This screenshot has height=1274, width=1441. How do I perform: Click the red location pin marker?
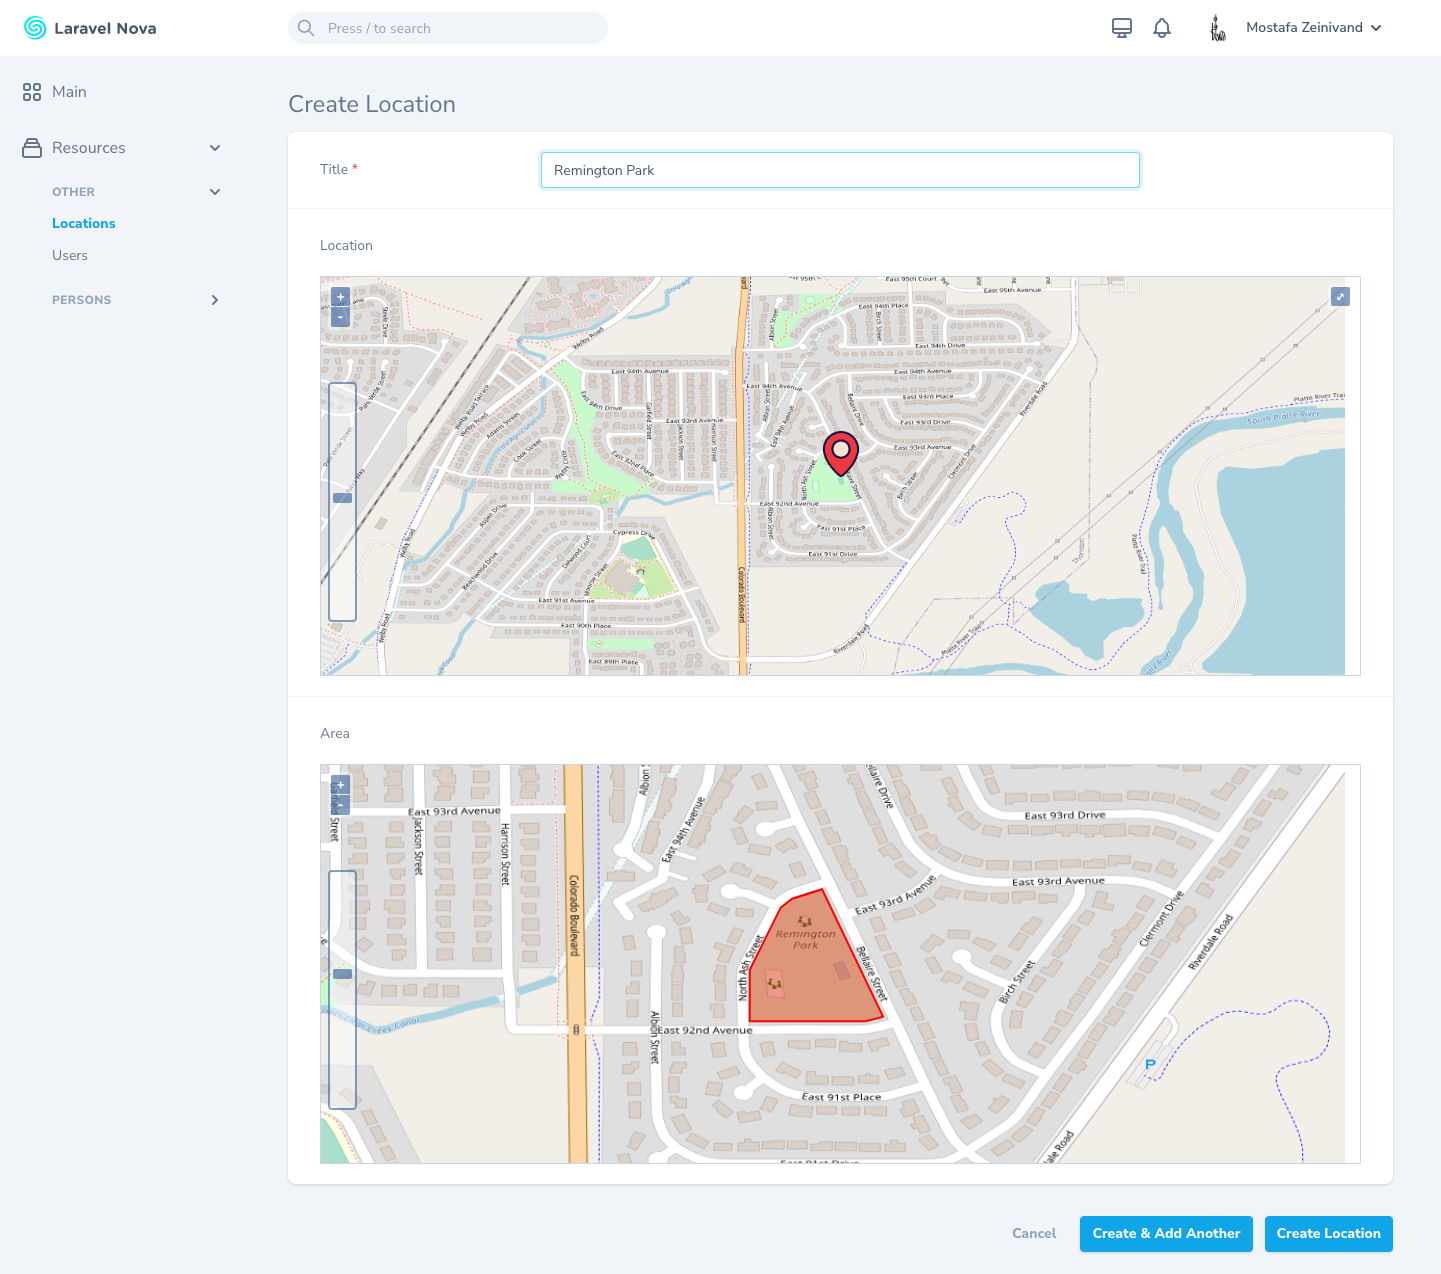pyautogui.click(x=841, y=451)
